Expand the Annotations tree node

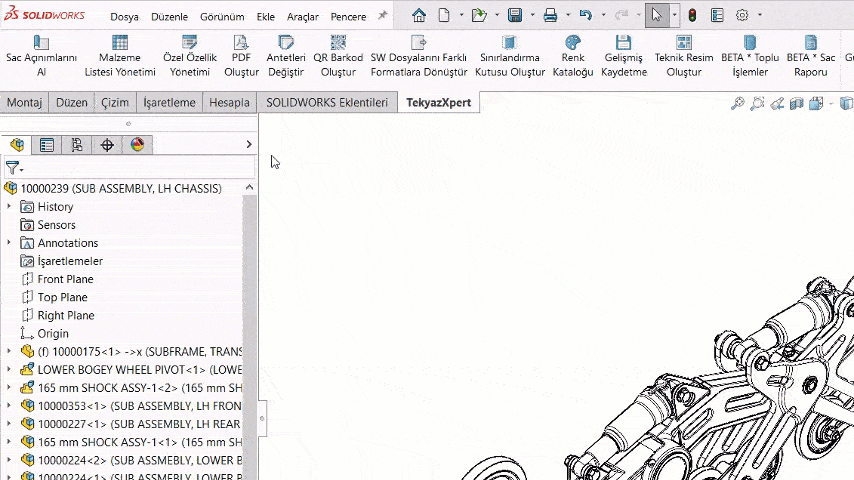pos(9,242)
